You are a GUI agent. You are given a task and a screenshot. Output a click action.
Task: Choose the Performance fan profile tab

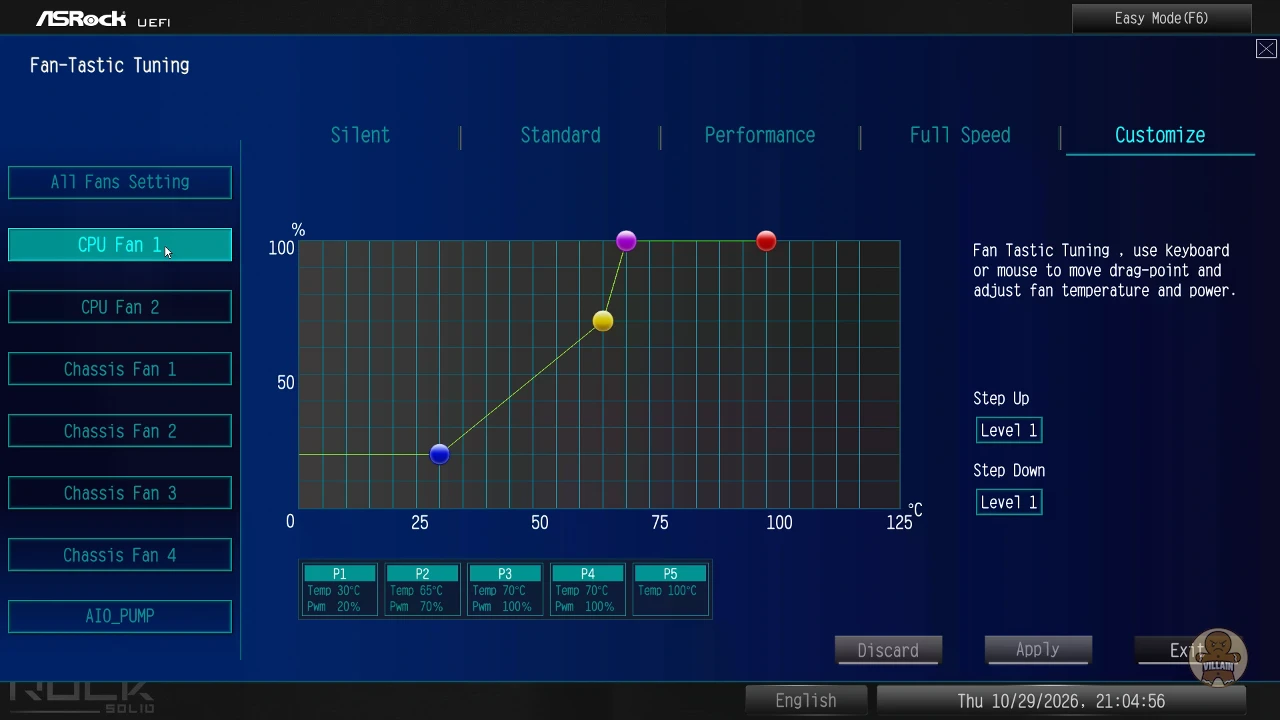pos(760,135)
